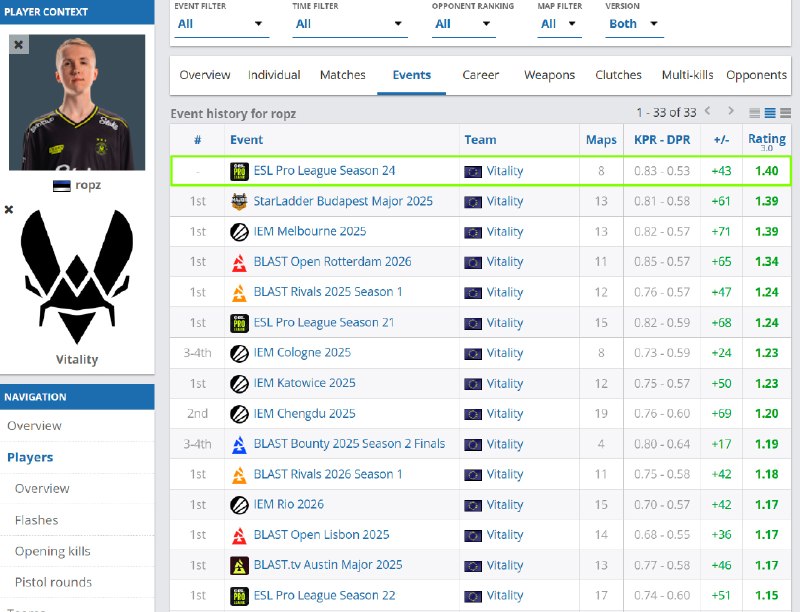Viewport: 800px width, 612px height.
Task: Go to the previous page of events
Action: 708,111
